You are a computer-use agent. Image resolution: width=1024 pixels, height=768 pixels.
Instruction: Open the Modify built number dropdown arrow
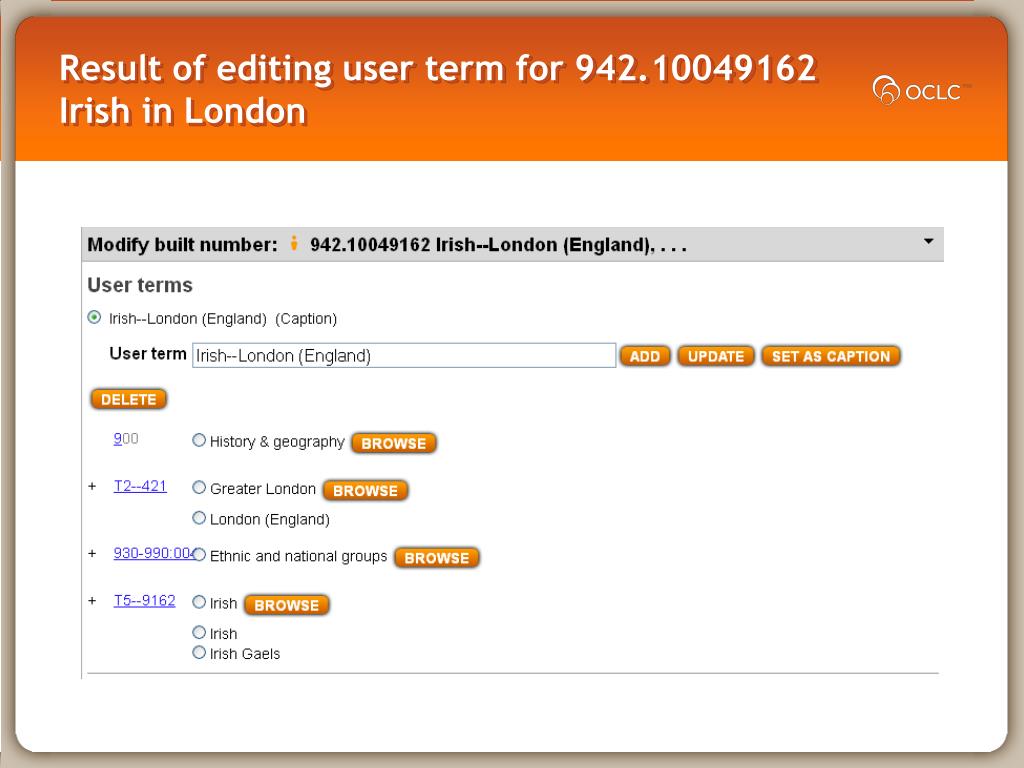click(x=929, y=242)
